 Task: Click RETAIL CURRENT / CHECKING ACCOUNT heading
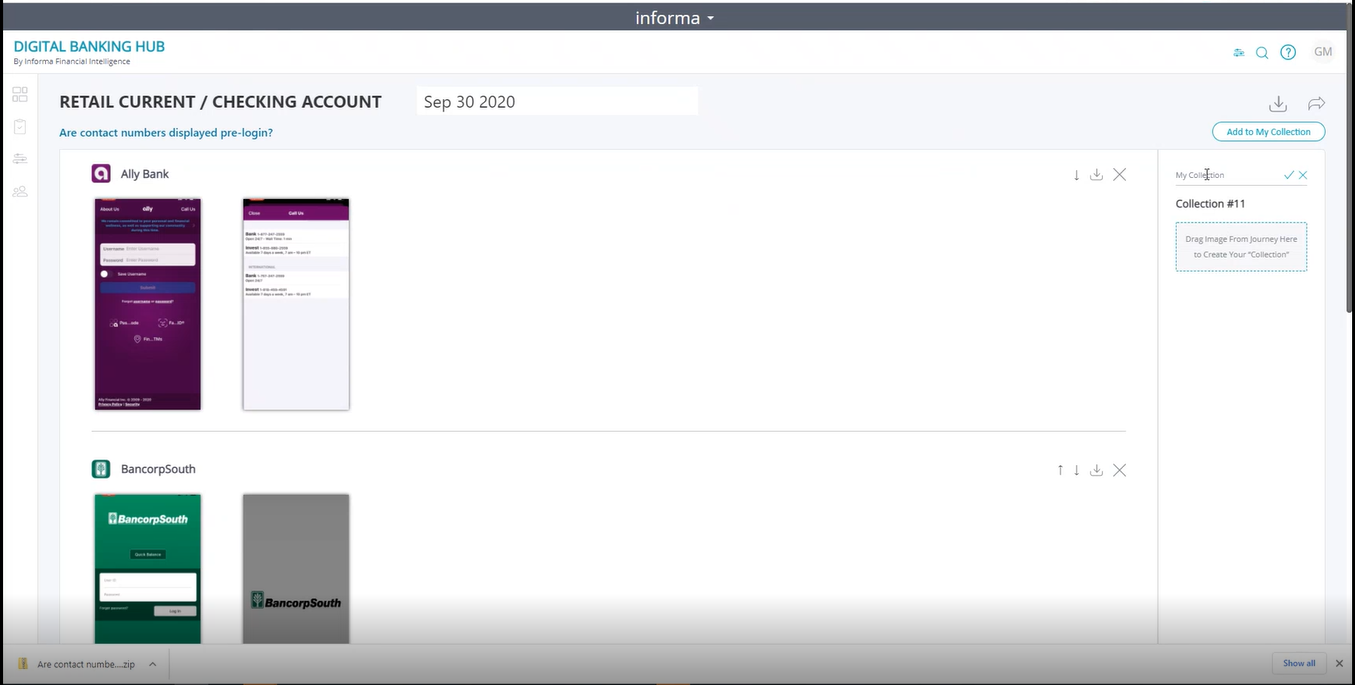click(x=220, y=102)
